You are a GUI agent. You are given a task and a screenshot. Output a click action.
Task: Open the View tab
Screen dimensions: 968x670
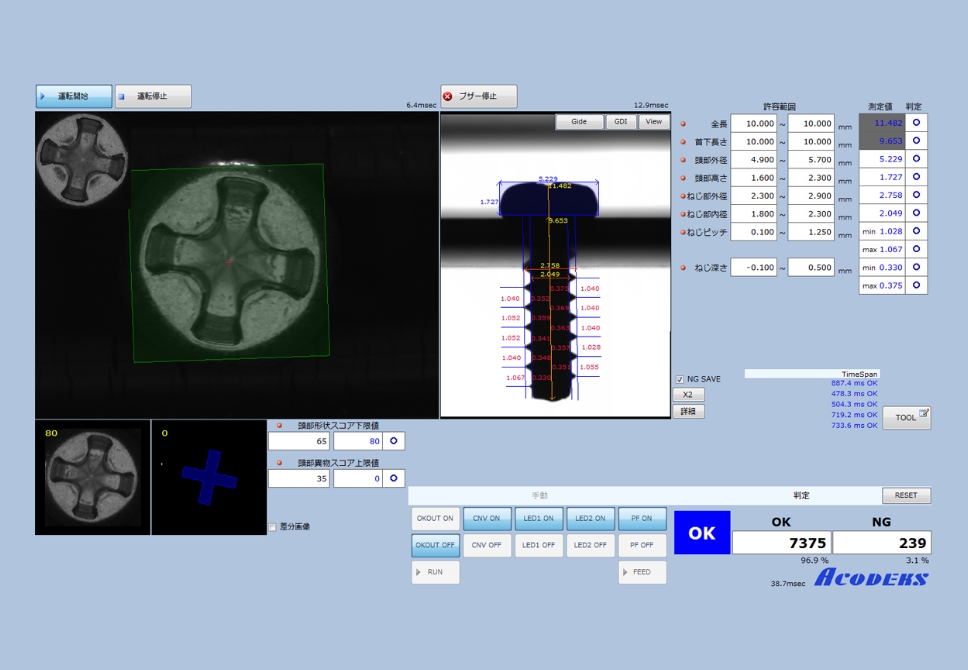[653, 122]
